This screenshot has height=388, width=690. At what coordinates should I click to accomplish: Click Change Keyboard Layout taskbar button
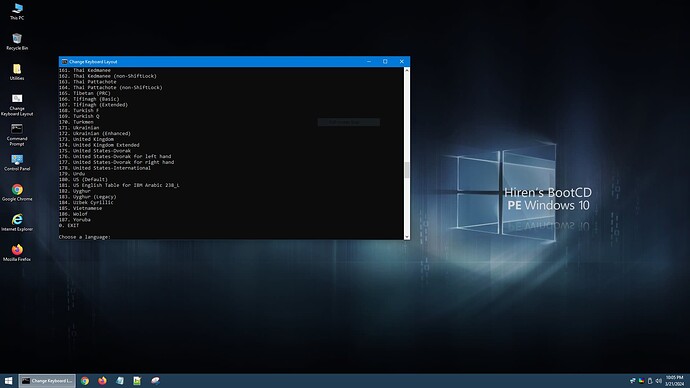[x=47, y=381]
